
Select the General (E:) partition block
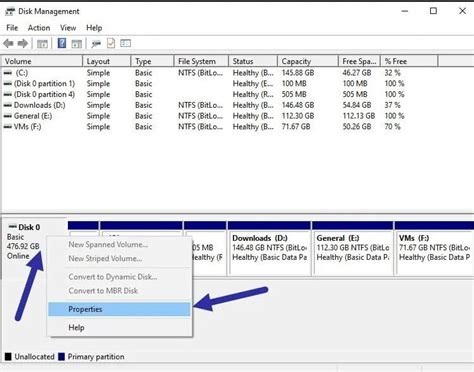click(353, 248)
